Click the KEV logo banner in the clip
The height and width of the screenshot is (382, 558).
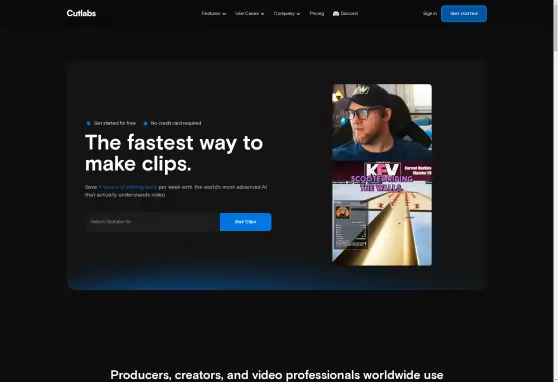pos(383,169)
